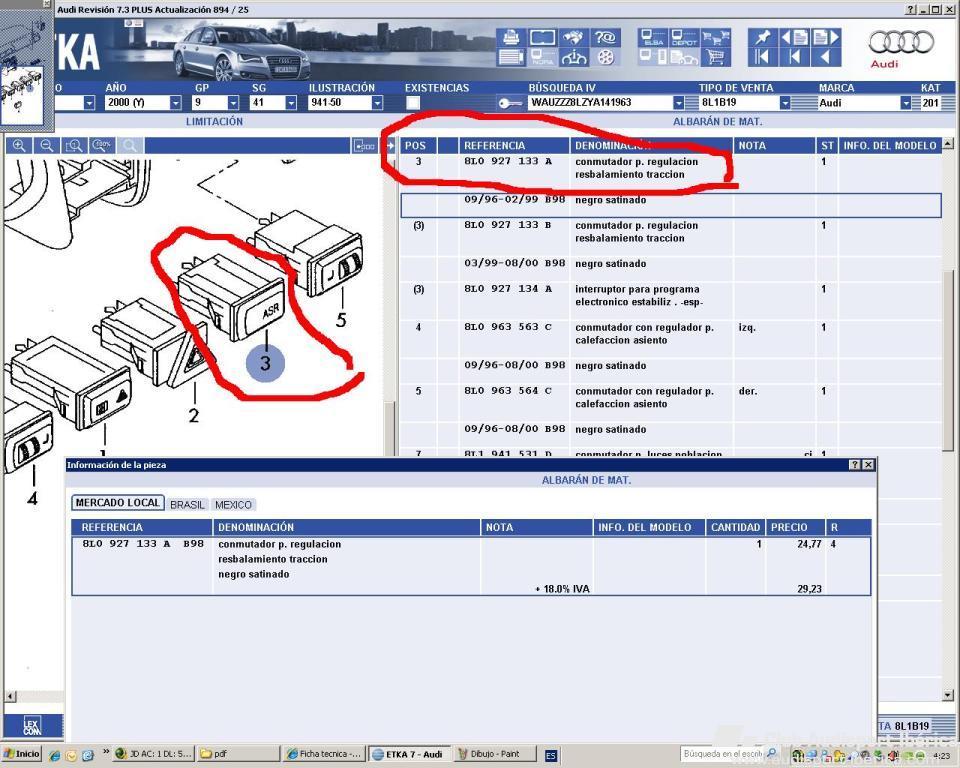The width and height of the screenshot is (960, 768).
Task: Click the zoom area magnifier icon
Action: [x=74, y=146]
